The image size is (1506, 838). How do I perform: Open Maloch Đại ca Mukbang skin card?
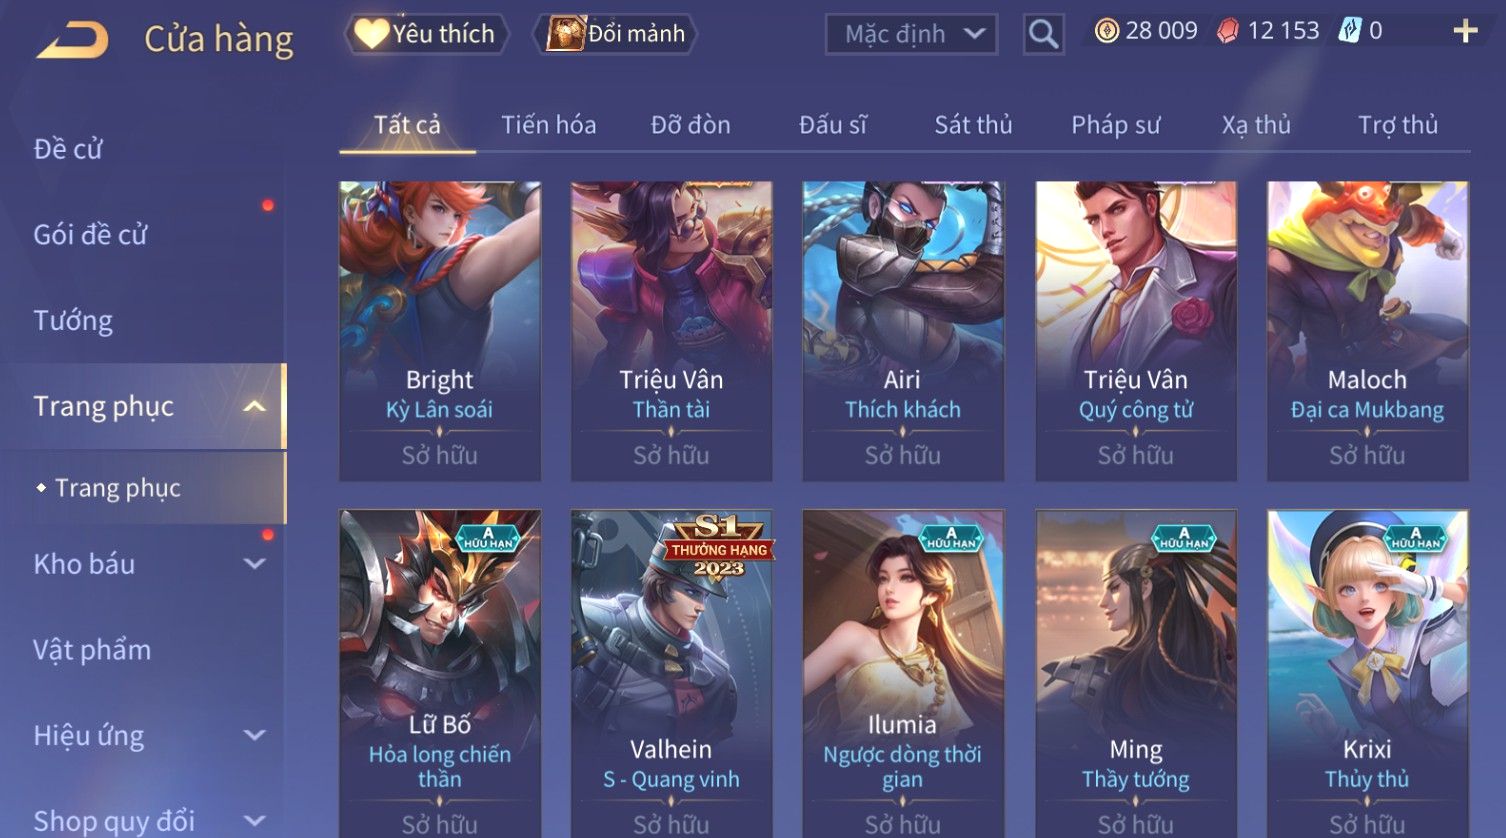(x=1367, y=331)
